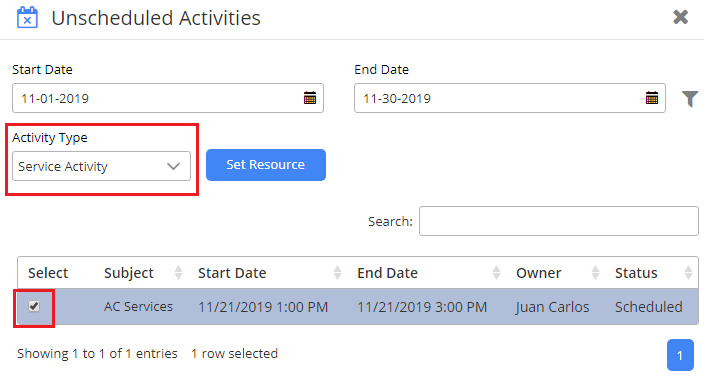Open the Activity Type dropdown
This screenshot has width=704, height=379.
[101, 166]
